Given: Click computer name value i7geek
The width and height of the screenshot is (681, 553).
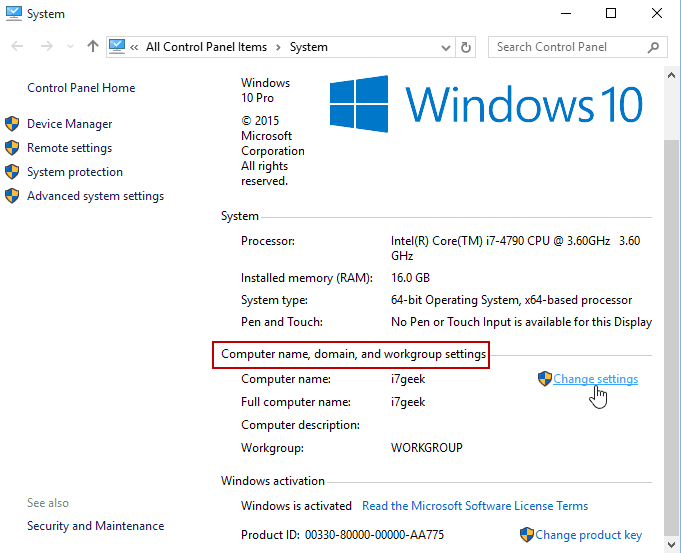Looking at the screenshot, I should click(408, 379).
